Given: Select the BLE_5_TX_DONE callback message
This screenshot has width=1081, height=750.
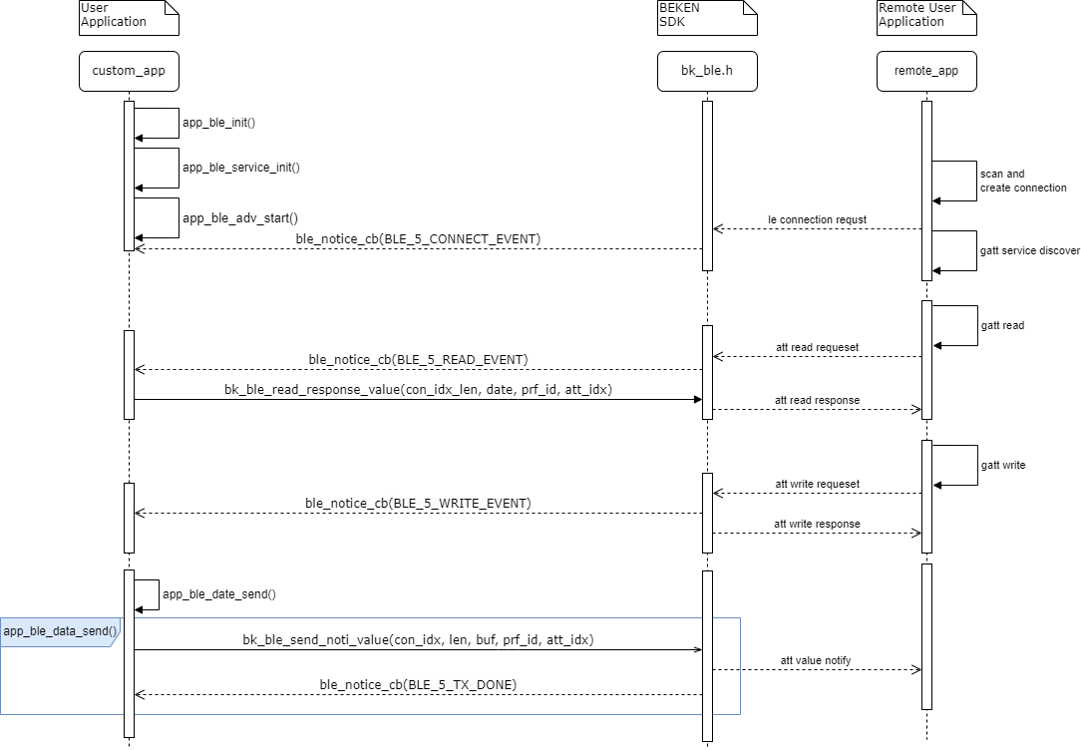Looking at the screenshot, I should coord(418,684).
